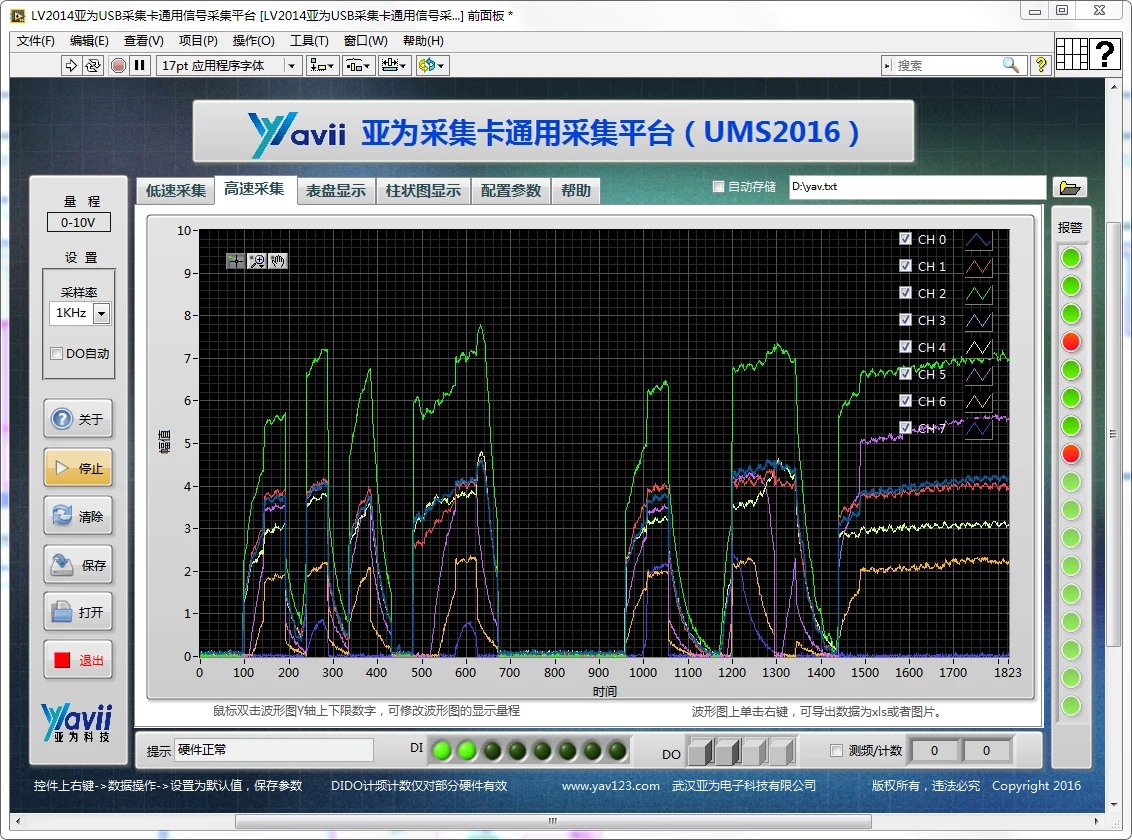The image size is (1132, 840).
Task: Open the font selector 17pt dropdown
Action: point(228,66)
